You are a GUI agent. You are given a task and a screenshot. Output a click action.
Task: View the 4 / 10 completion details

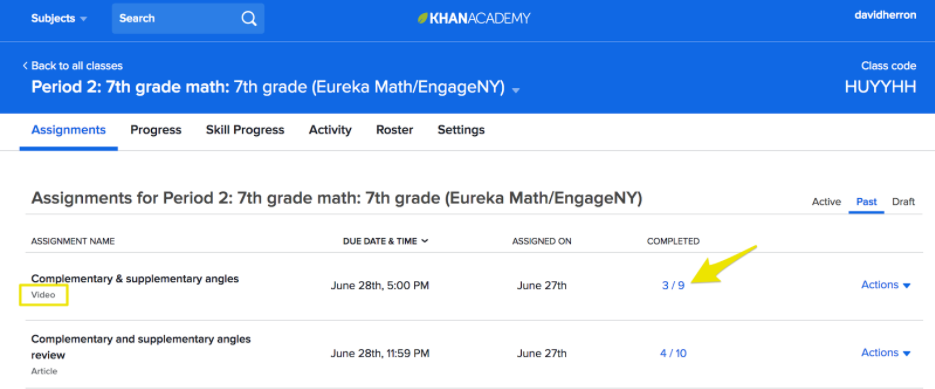(x=673, y=353)
